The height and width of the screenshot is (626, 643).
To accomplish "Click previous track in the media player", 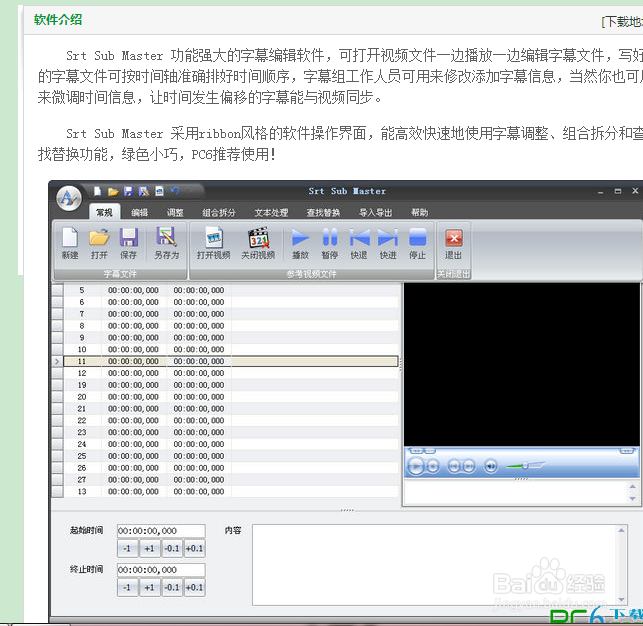I will (x=454, y=466).
